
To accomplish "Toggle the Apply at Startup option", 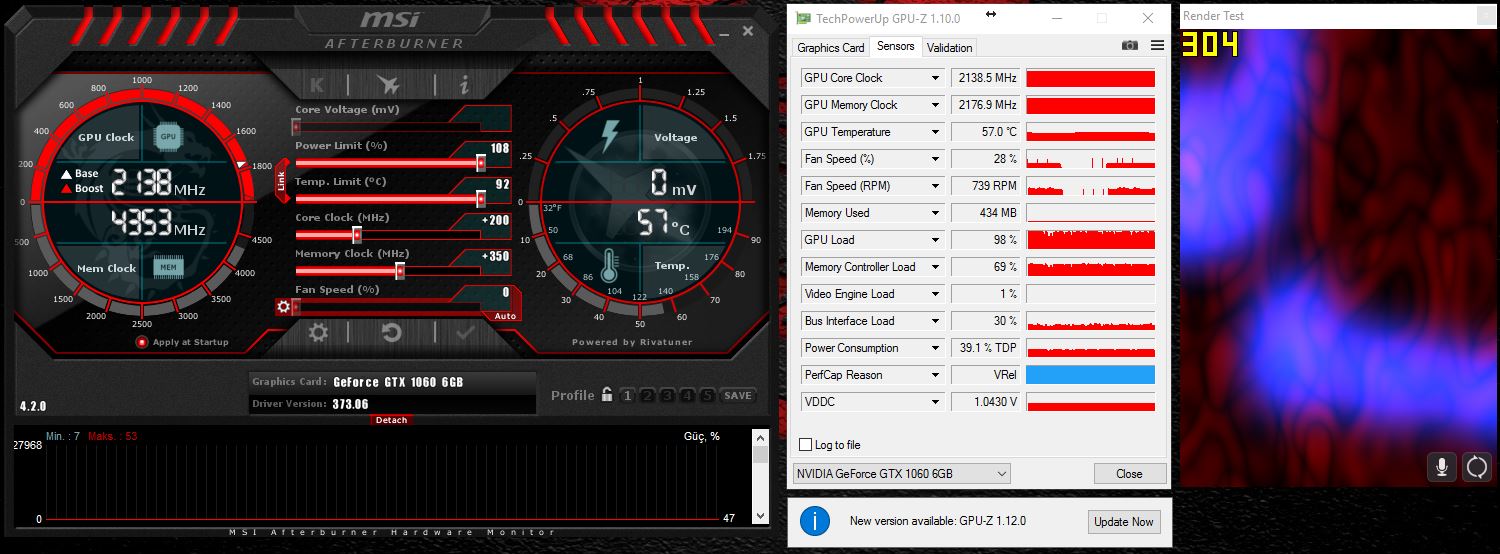I will 142,342.
